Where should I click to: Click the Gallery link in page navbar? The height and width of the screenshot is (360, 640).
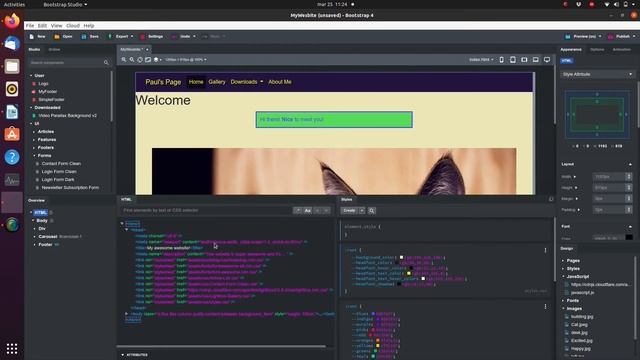[217, 82]
